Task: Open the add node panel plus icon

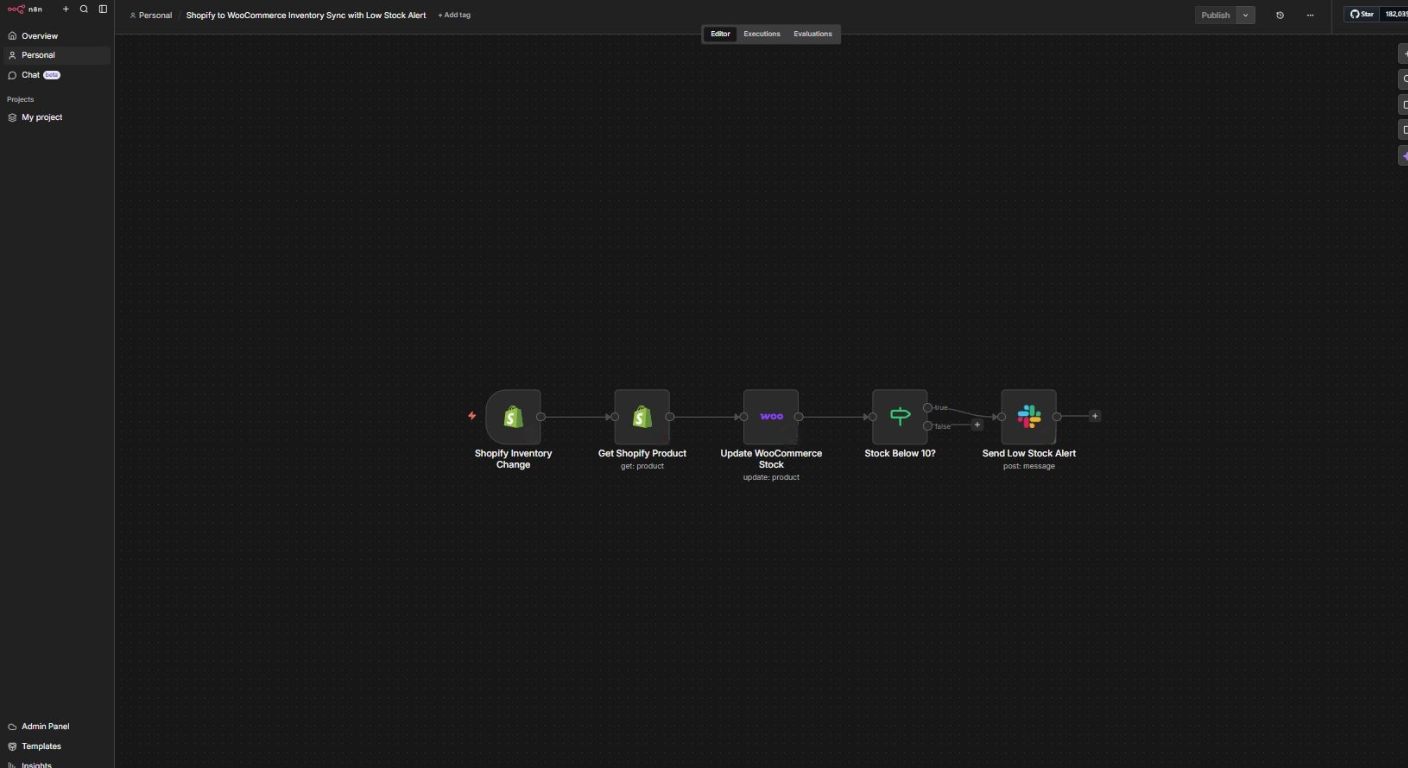Action: (1405, 52)
